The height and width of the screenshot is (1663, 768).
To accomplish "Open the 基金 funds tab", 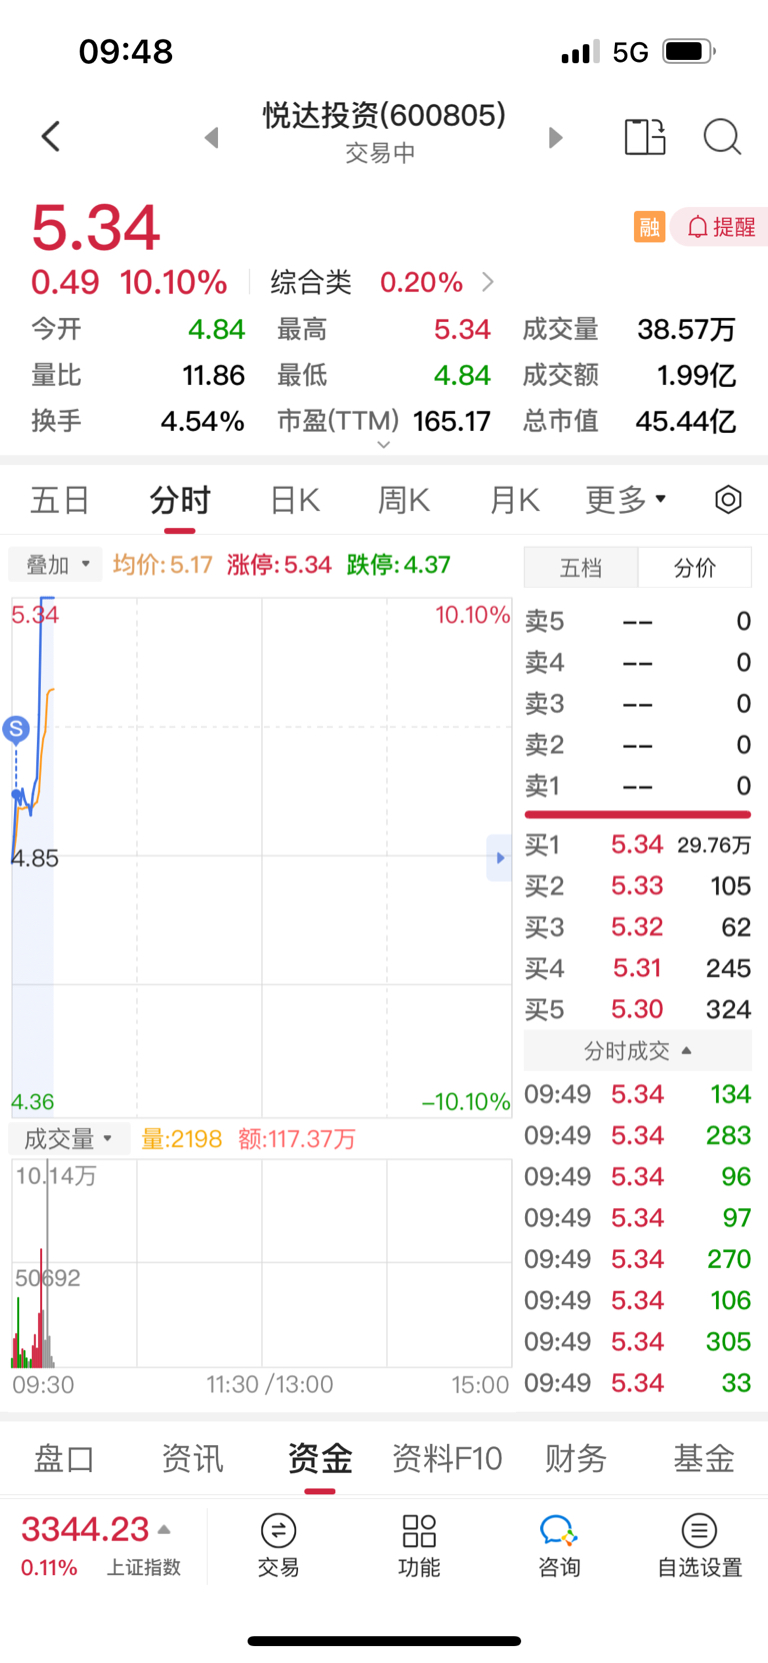I will [x=704, y=1459].
